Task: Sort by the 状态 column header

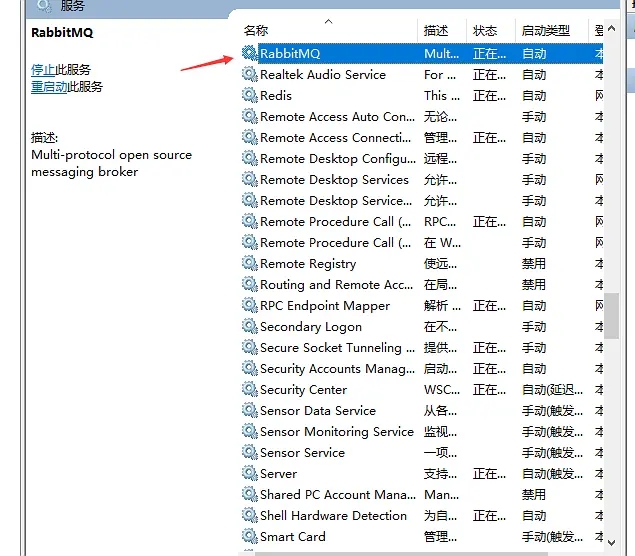Action: pyautogui.click(x=485, y=31)
